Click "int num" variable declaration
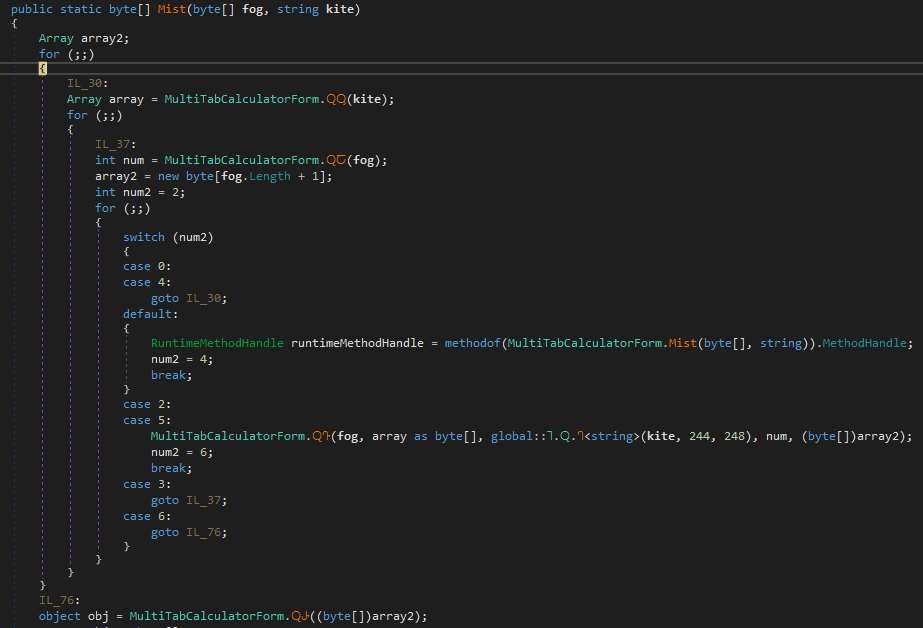Viewport: 923px width, 628px height. click(x=119, y=160)
